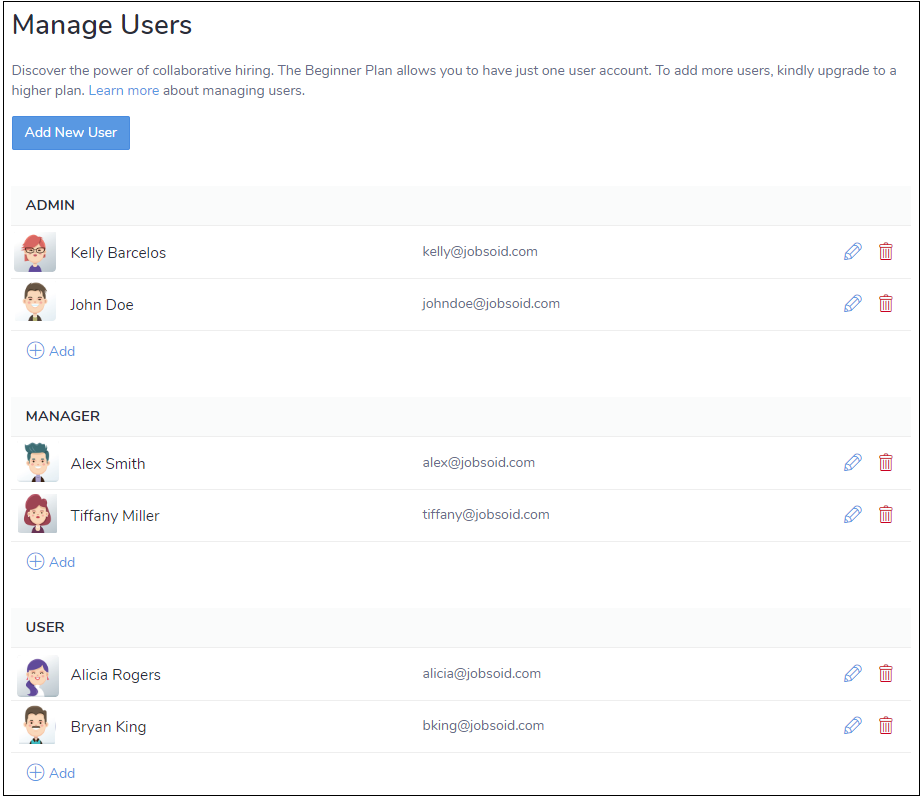The height and width of the screenshot is (799, 923).
Task: Edit Kelly Barcelos with the pencil icon
Action: (x=852, y=252)
